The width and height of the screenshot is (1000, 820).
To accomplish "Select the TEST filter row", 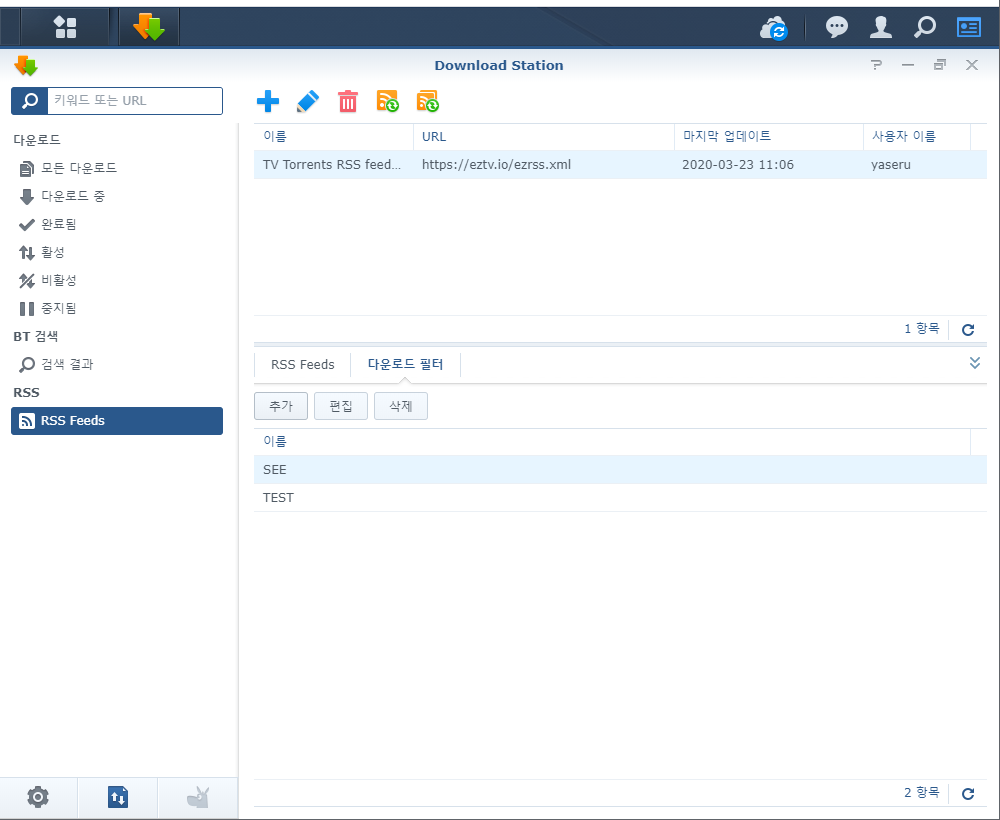I will tap(620, 497).
